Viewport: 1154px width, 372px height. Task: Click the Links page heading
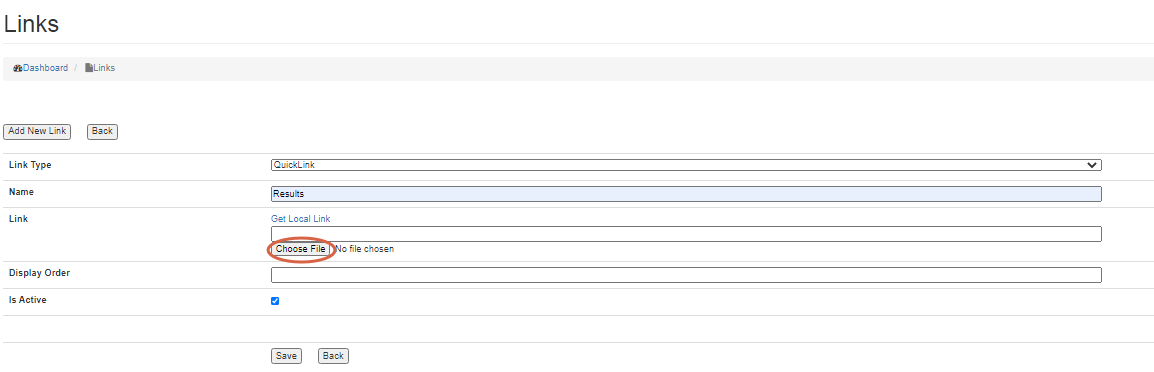(x=31, y=24)
